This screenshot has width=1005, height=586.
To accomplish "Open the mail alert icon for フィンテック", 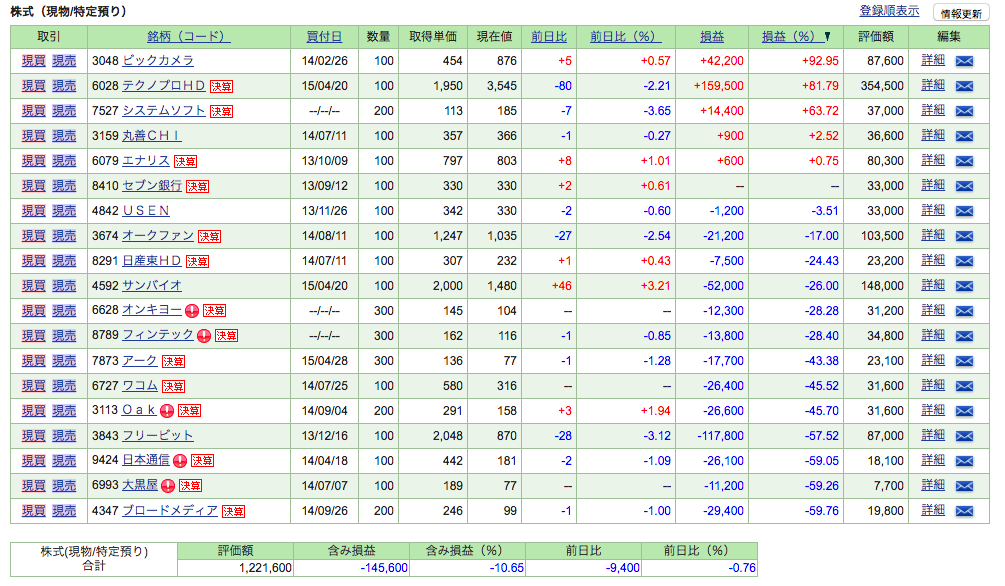I will [x=964, y=336].
